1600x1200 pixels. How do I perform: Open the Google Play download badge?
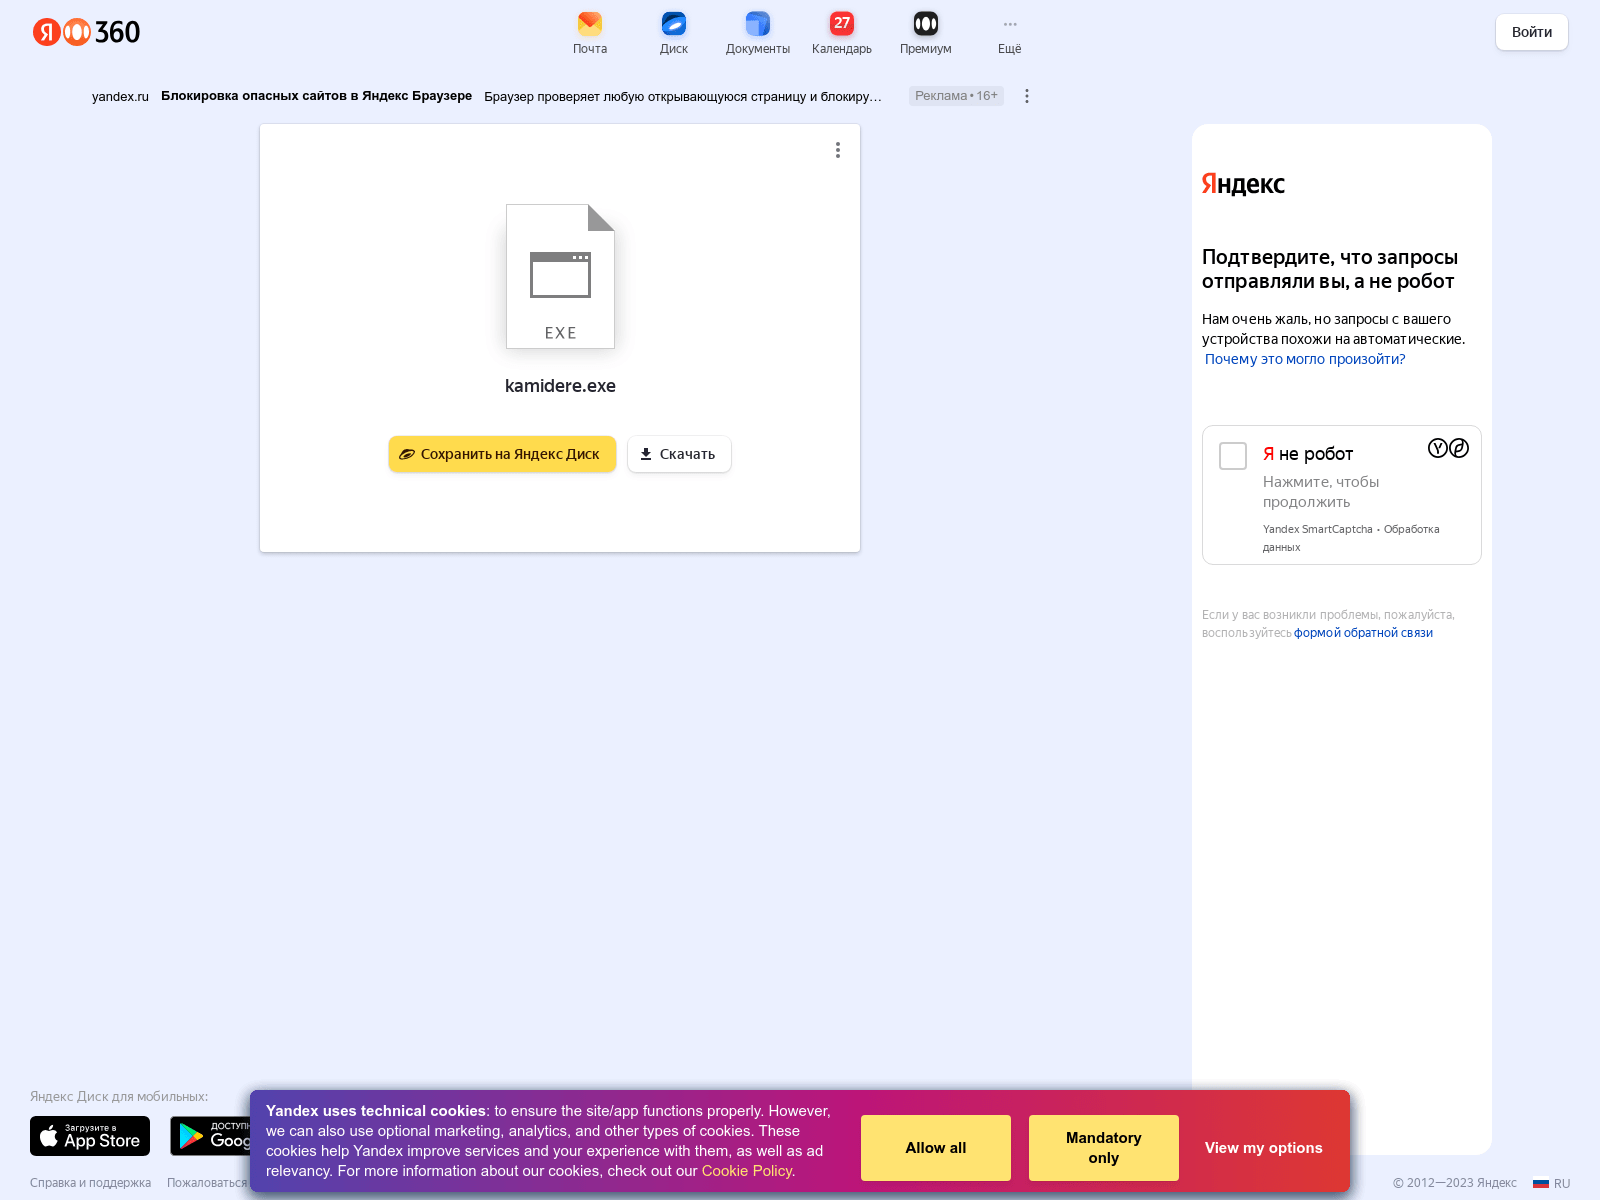211,1136
